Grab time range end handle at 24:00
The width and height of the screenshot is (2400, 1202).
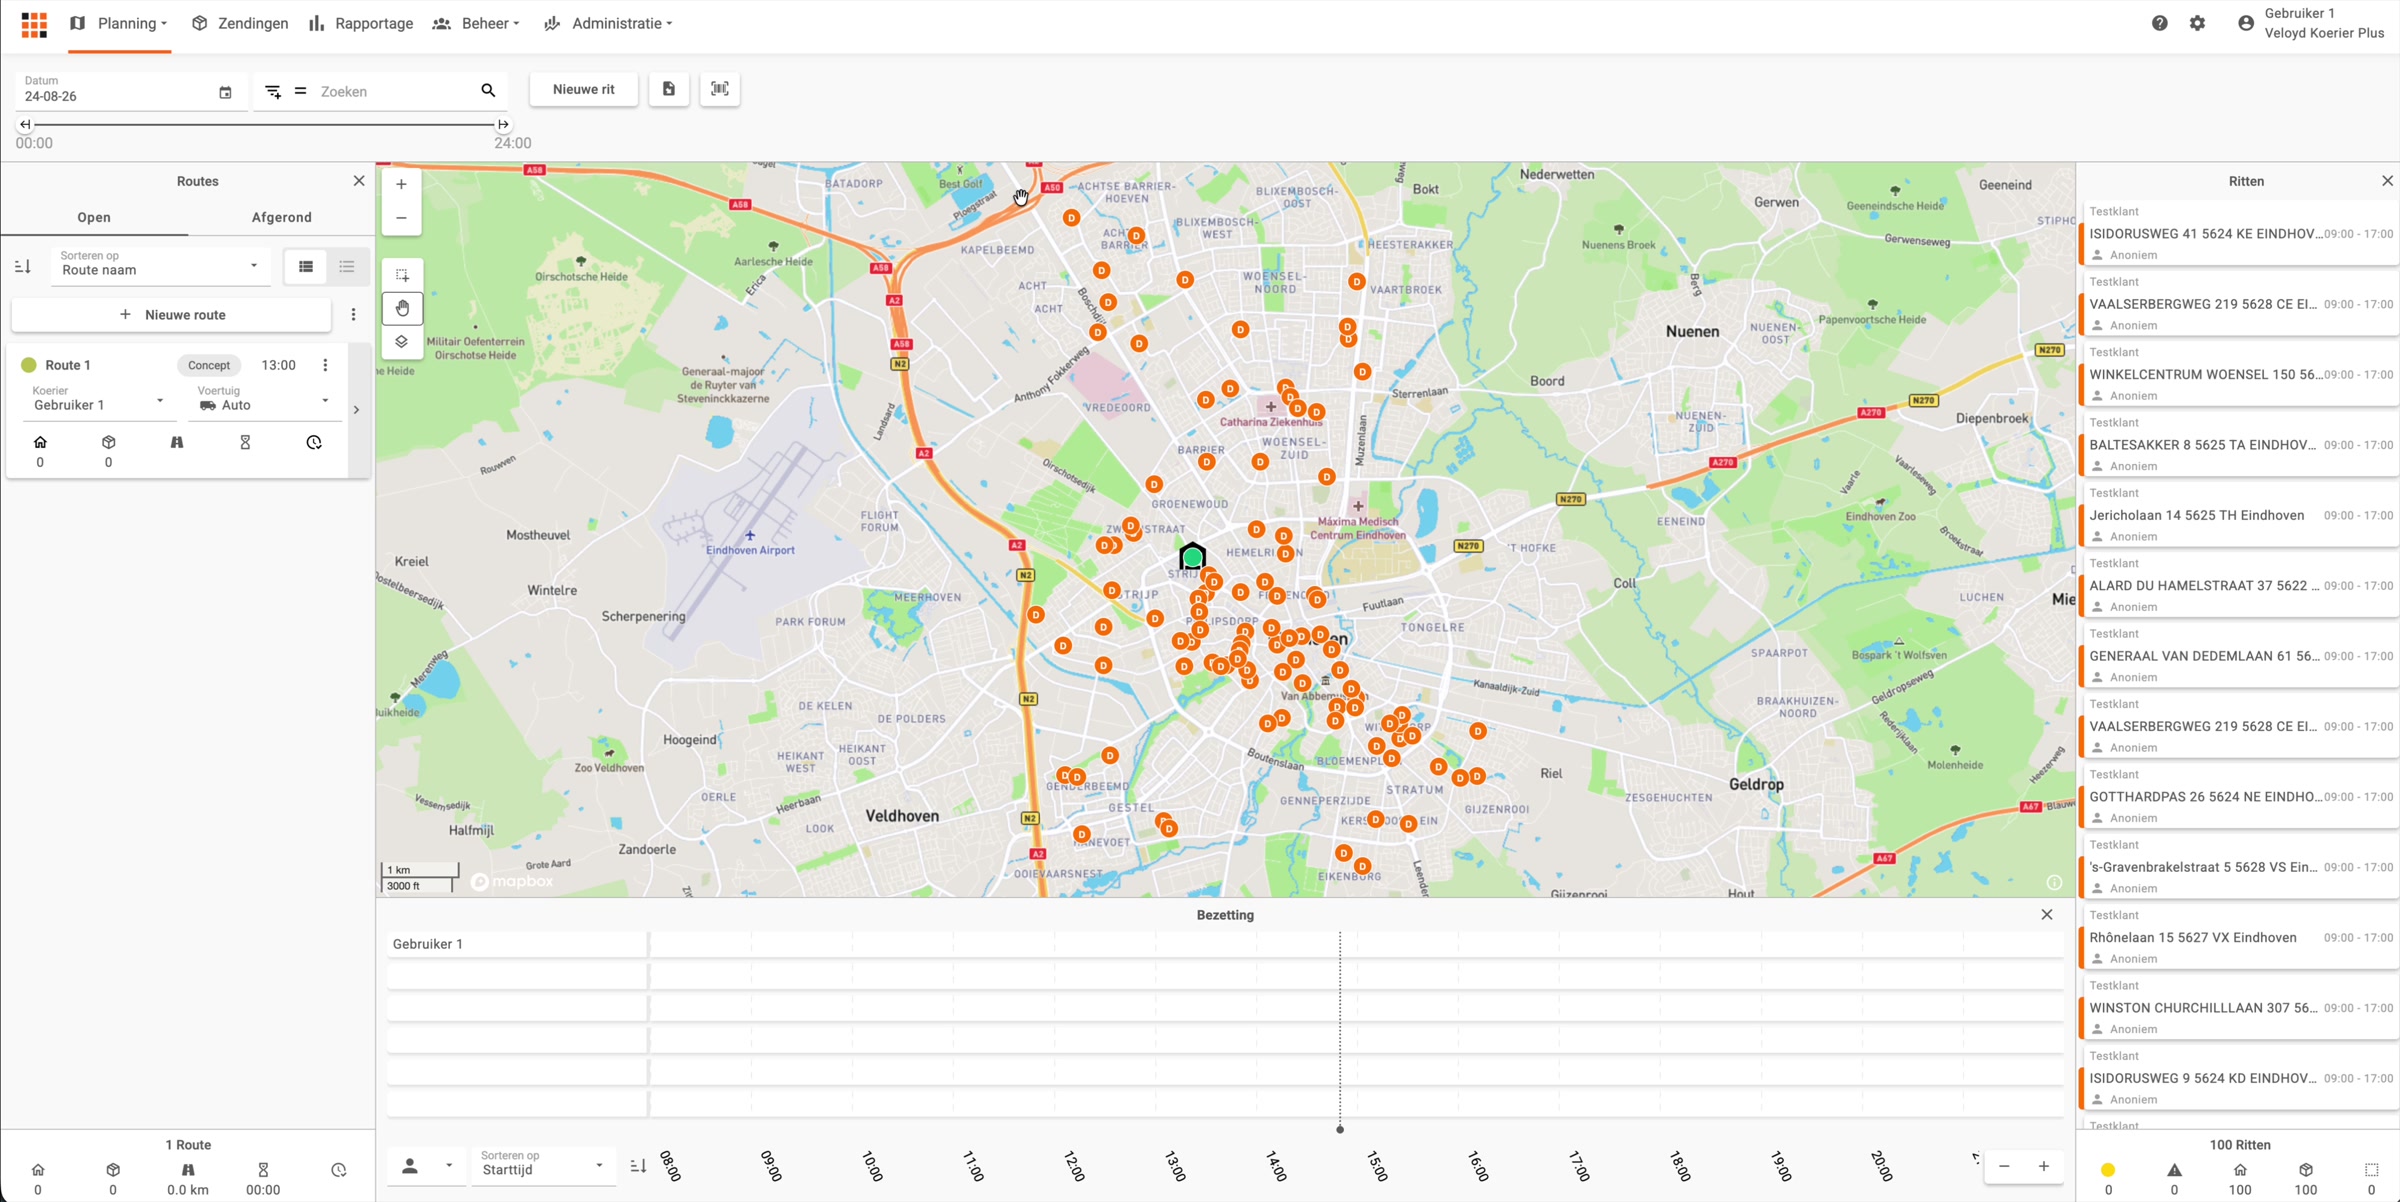[503, 124]
